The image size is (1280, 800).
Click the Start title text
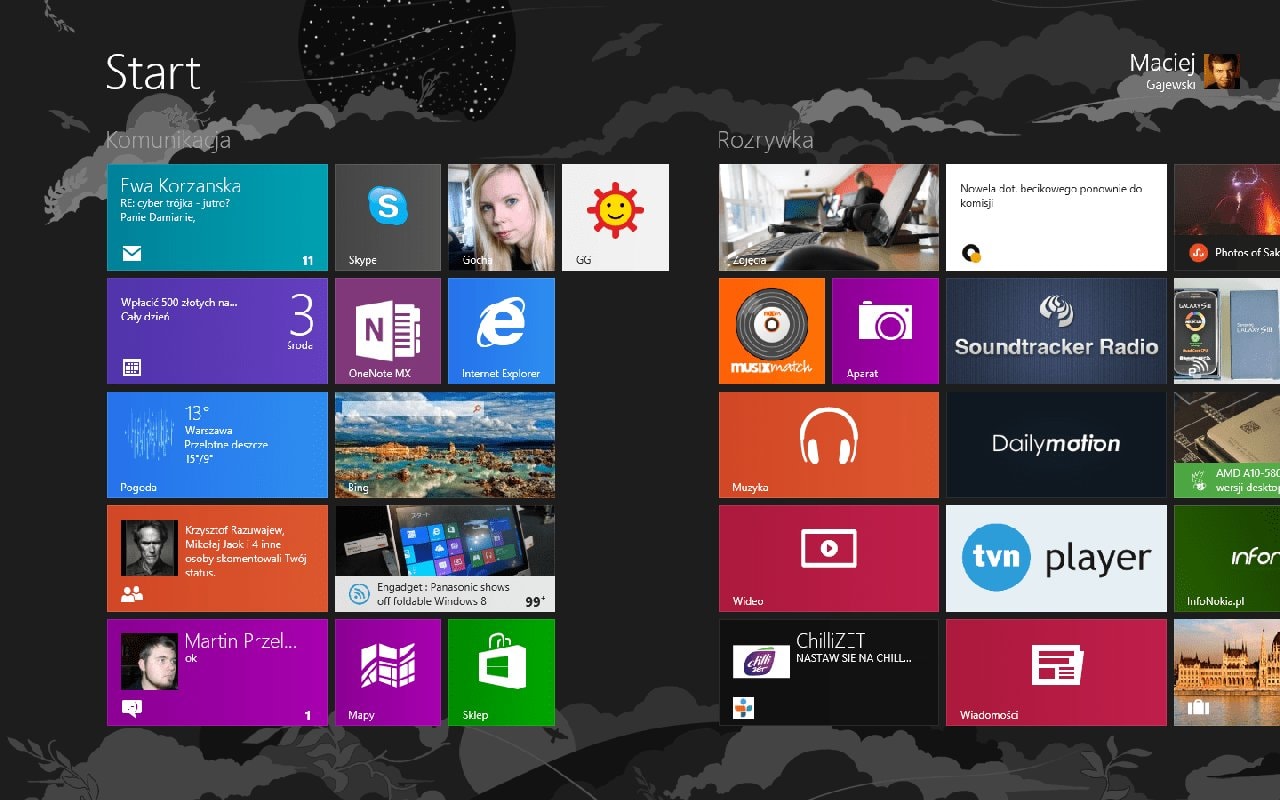click(154, 72)
